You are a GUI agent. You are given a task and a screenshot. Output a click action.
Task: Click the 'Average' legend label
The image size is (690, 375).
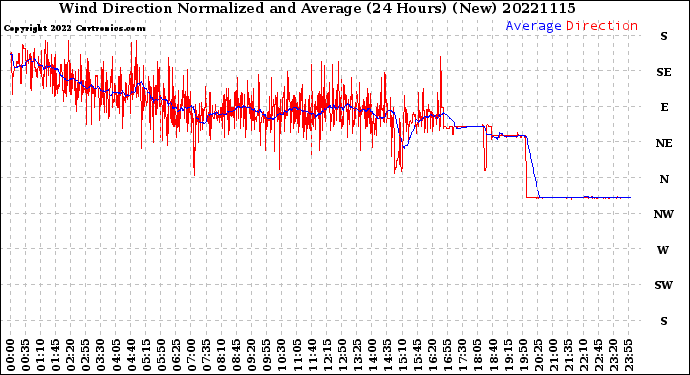[533, 26]
